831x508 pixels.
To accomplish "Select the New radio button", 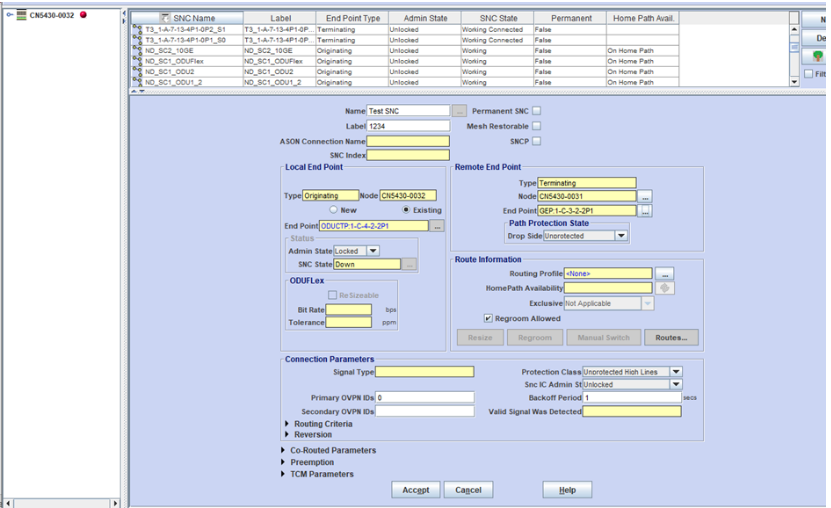I will pos(333,210).
